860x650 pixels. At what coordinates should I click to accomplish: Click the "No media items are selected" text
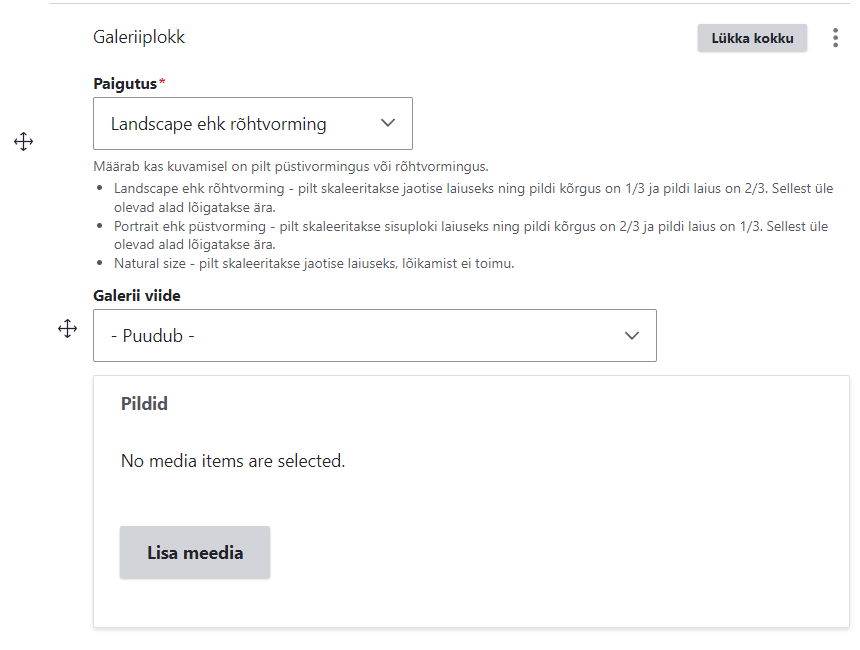(x=232, y=461)
